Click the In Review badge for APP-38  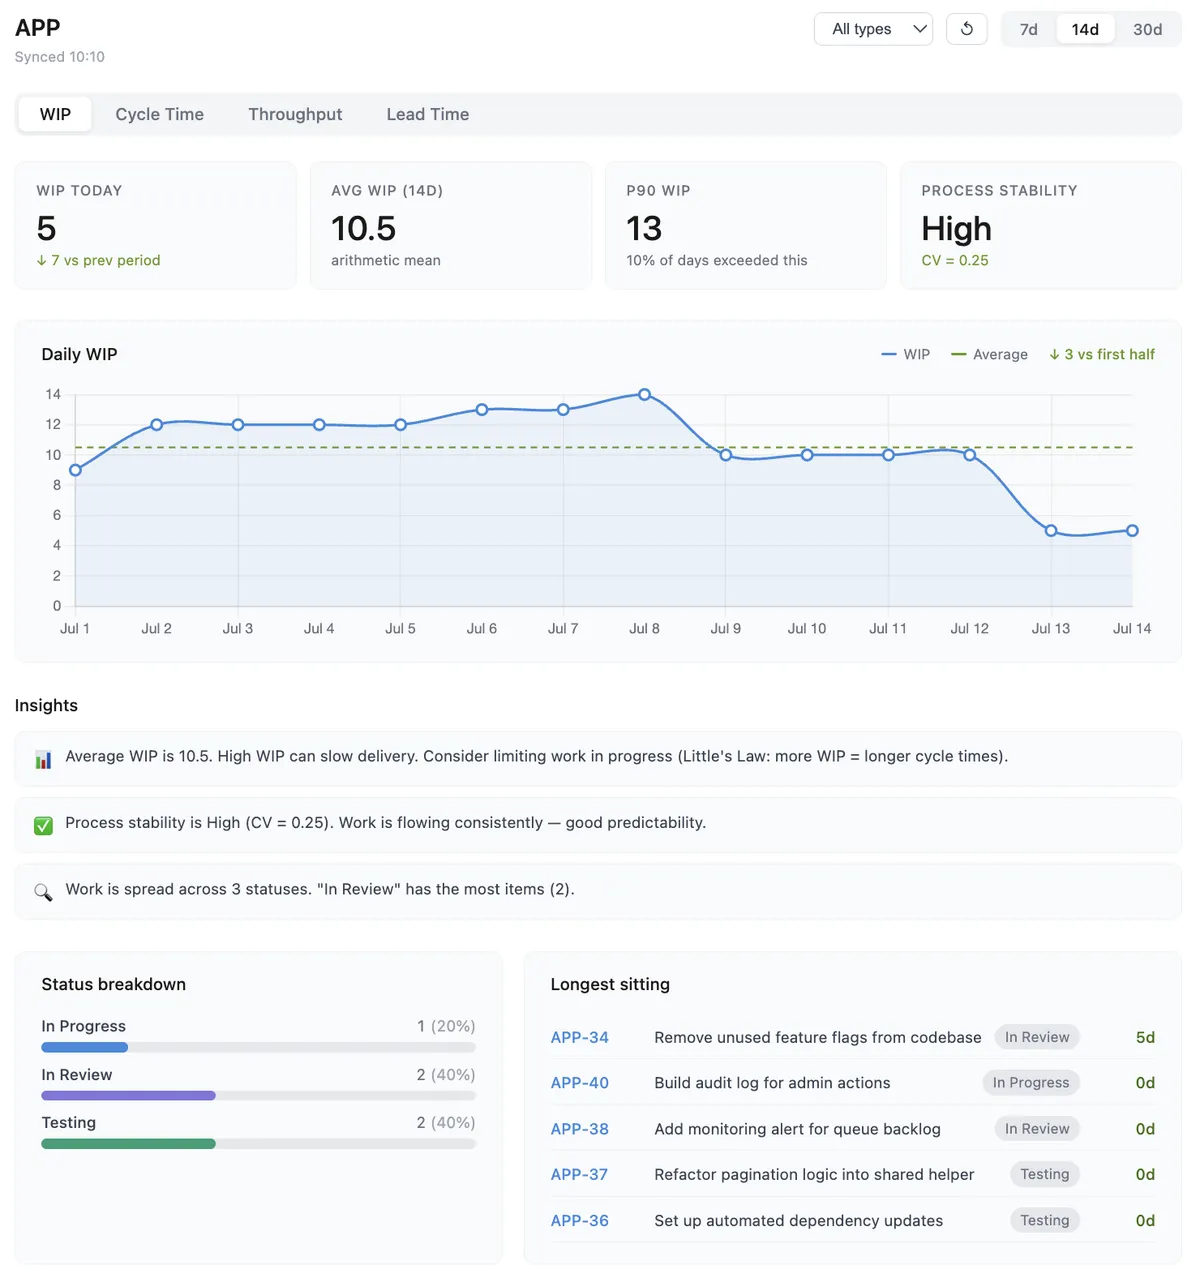[1037, 1129]
